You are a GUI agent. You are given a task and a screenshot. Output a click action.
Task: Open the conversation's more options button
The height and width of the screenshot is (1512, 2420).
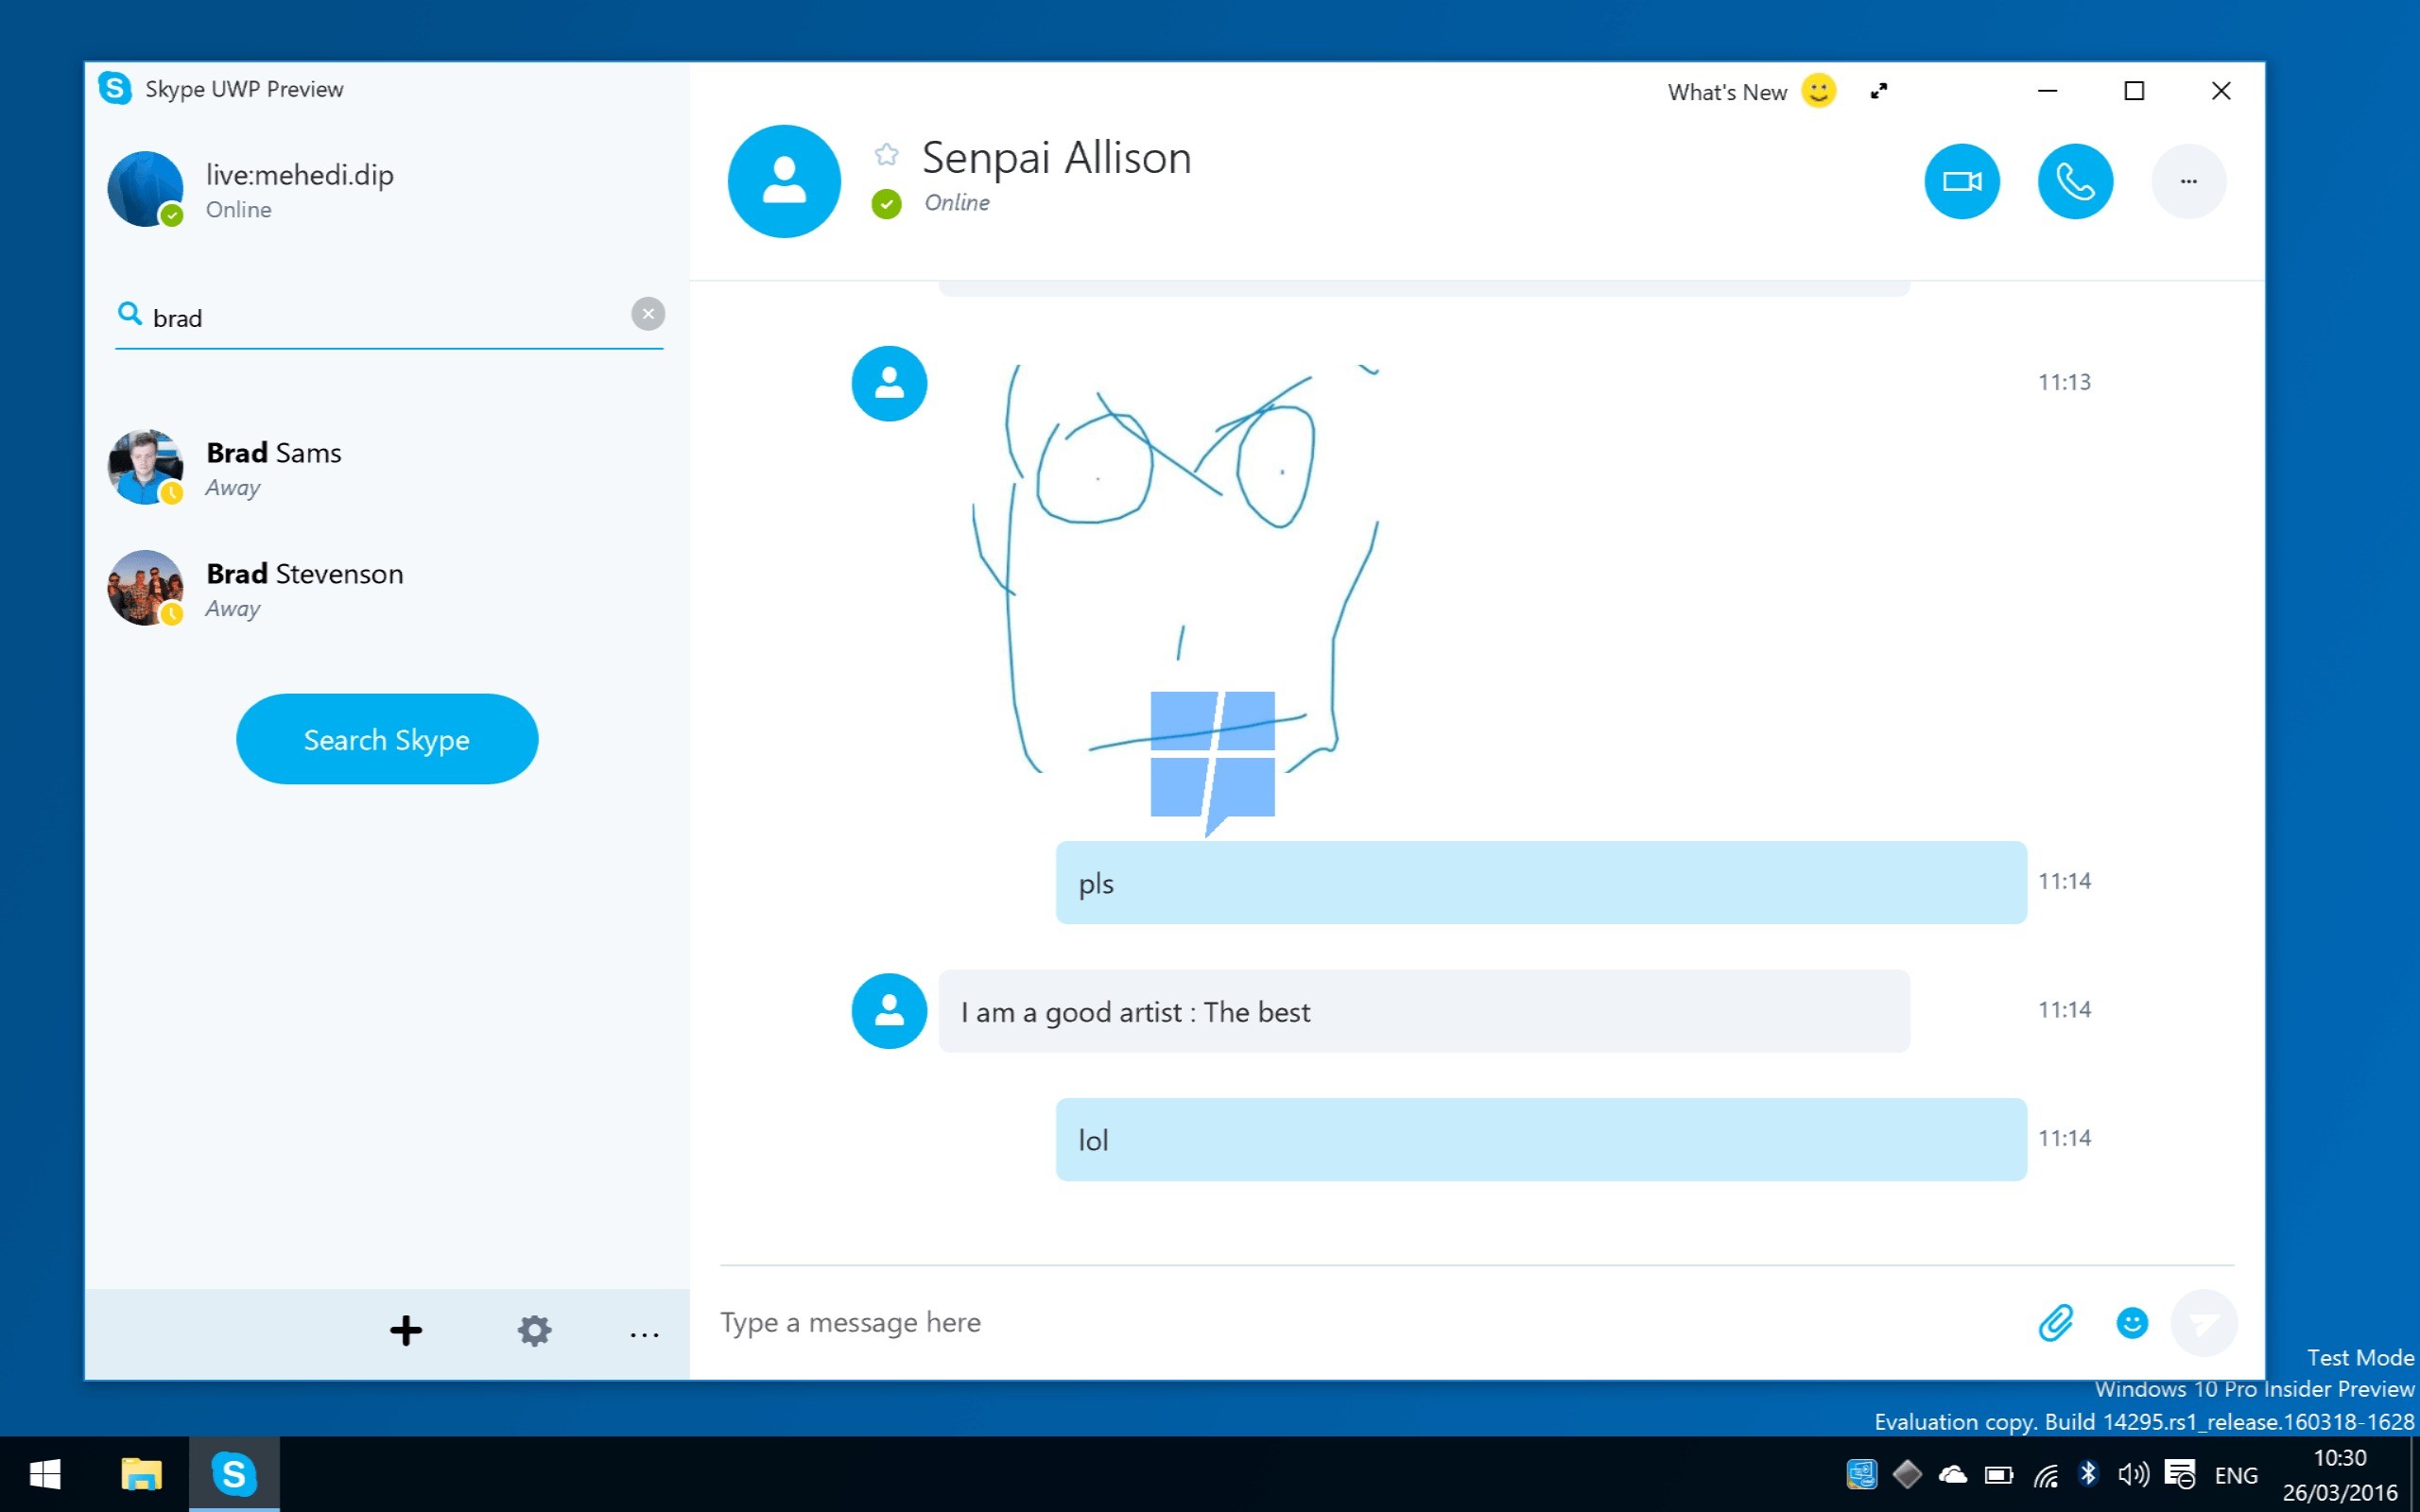point(2188,181)
